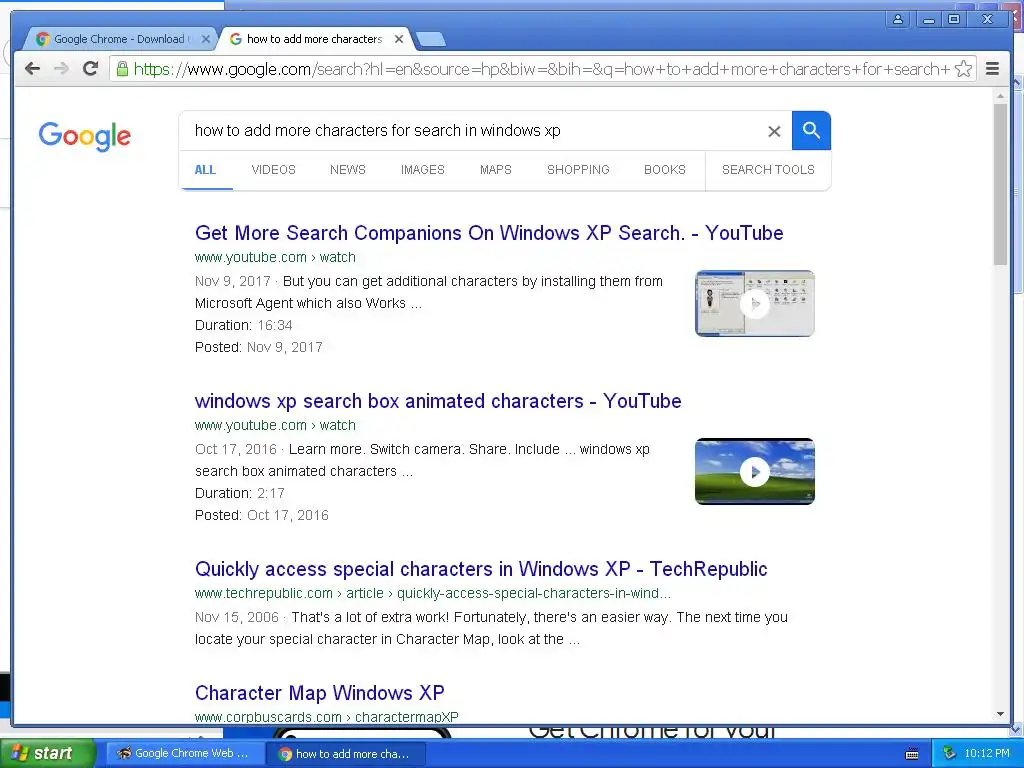The image size is (1024, 768).
Task: Select the how to add more cha taskbar item
Action: (346, 754)
